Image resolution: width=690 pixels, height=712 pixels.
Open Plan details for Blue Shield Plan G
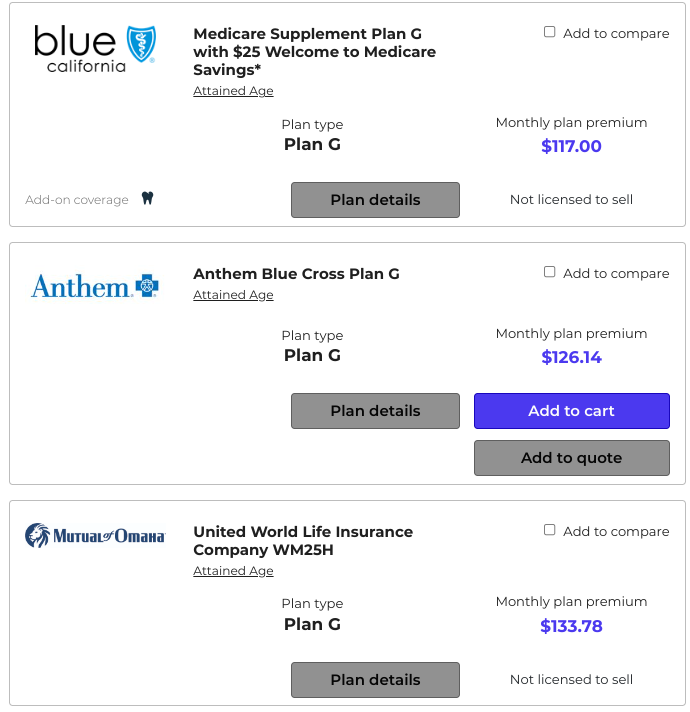(x=375, y=200)
